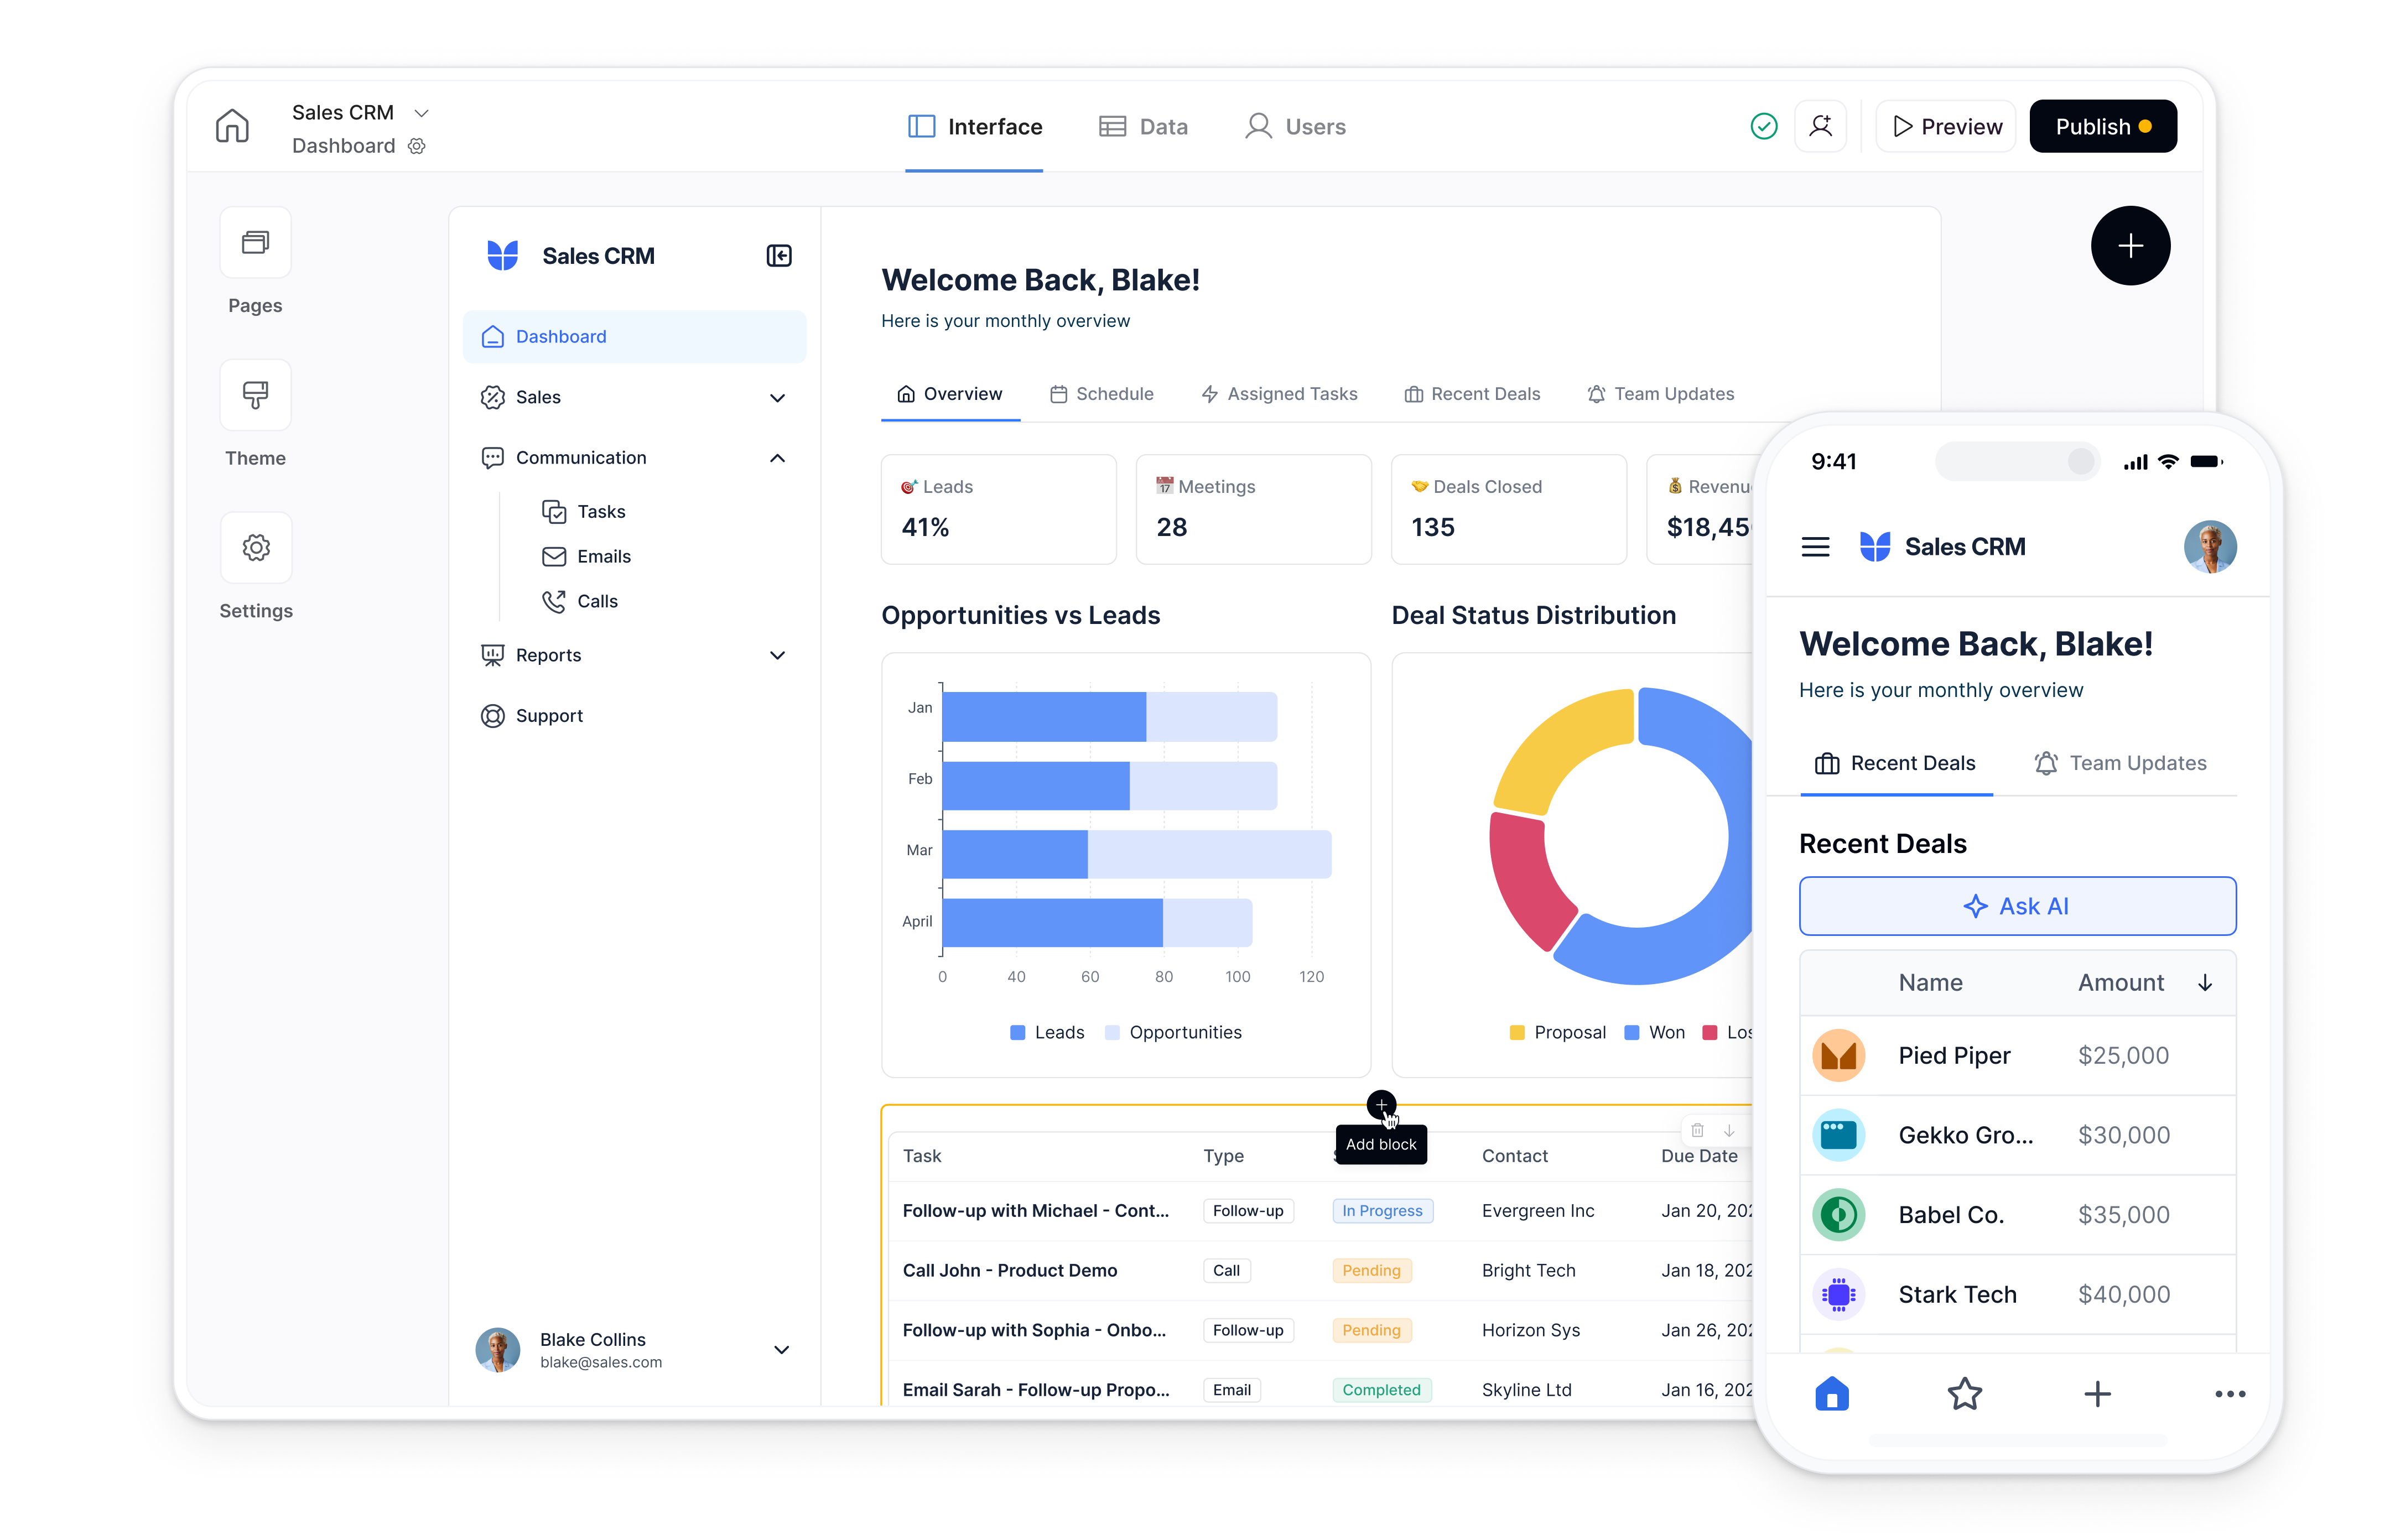Click the Preview button

point(1946,126)
